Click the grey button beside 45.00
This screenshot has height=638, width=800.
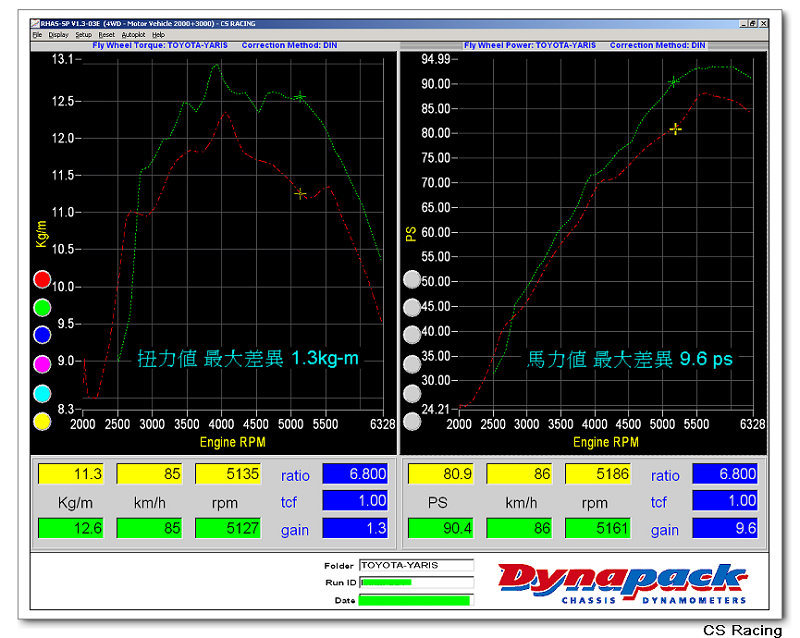click(412, 308)
